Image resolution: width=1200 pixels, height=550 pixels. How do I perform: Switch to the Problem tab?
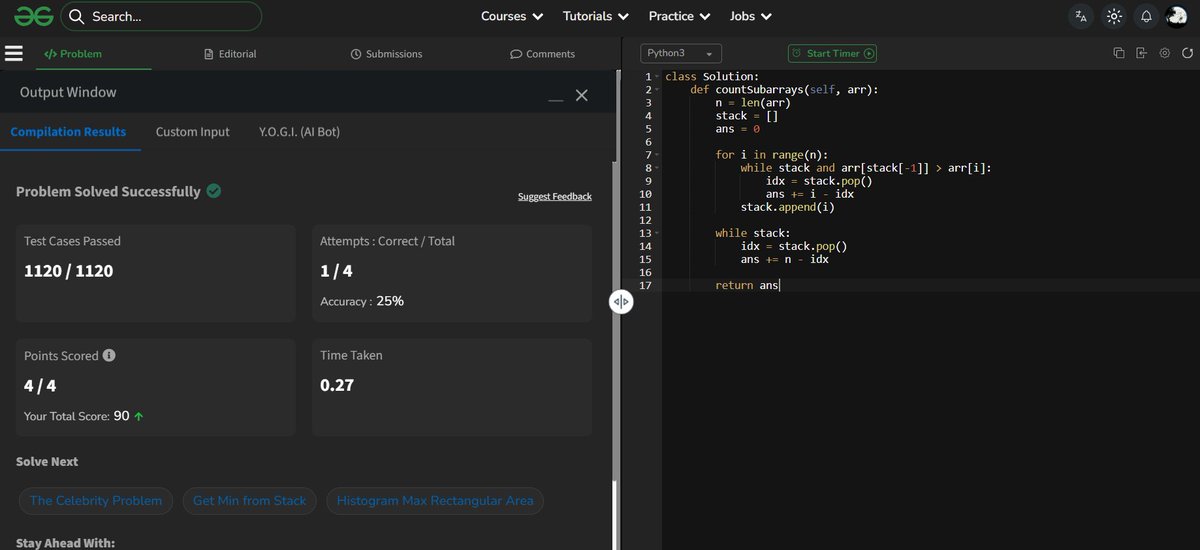point(73,54)
